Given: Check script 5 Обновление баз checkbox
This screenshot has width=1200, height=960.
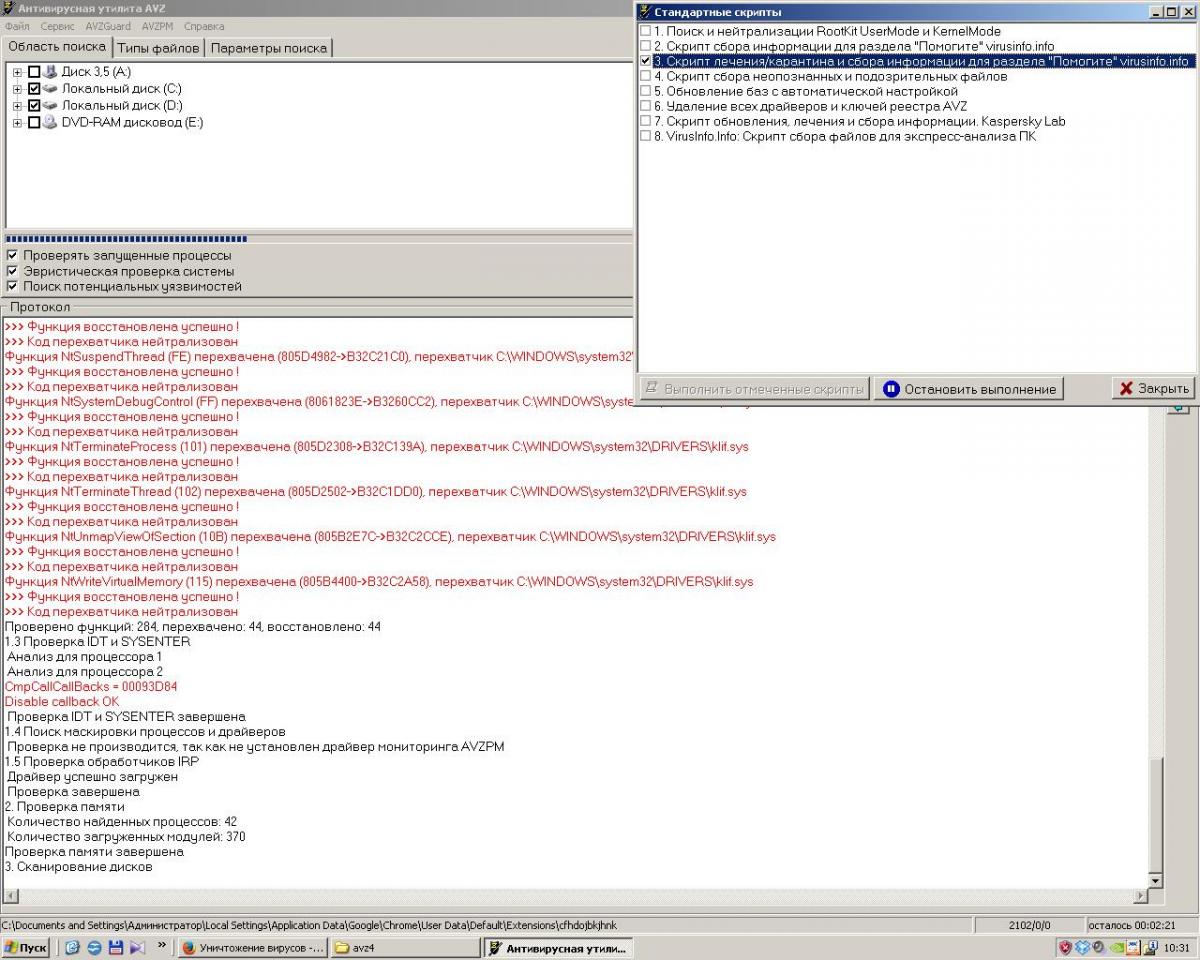Looking at the screenshot, I should coord(645,91).
